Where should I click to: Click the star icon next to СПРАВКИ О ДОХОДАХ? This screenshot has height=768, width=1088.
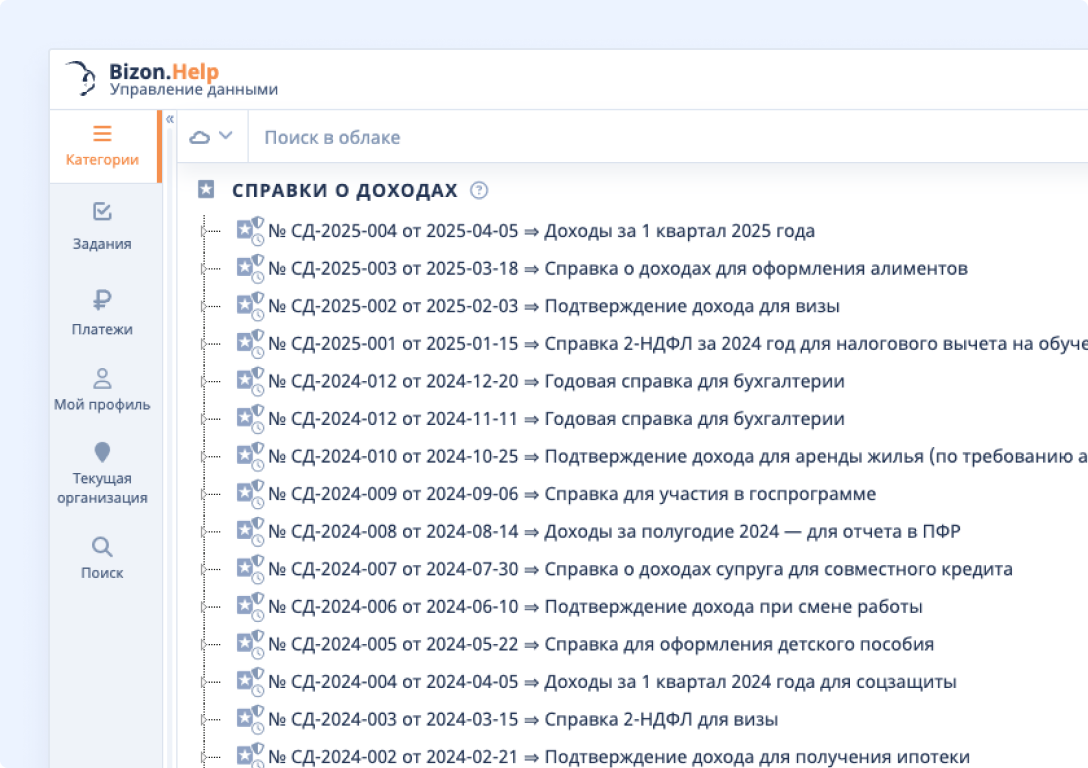[x=206, y=188]
